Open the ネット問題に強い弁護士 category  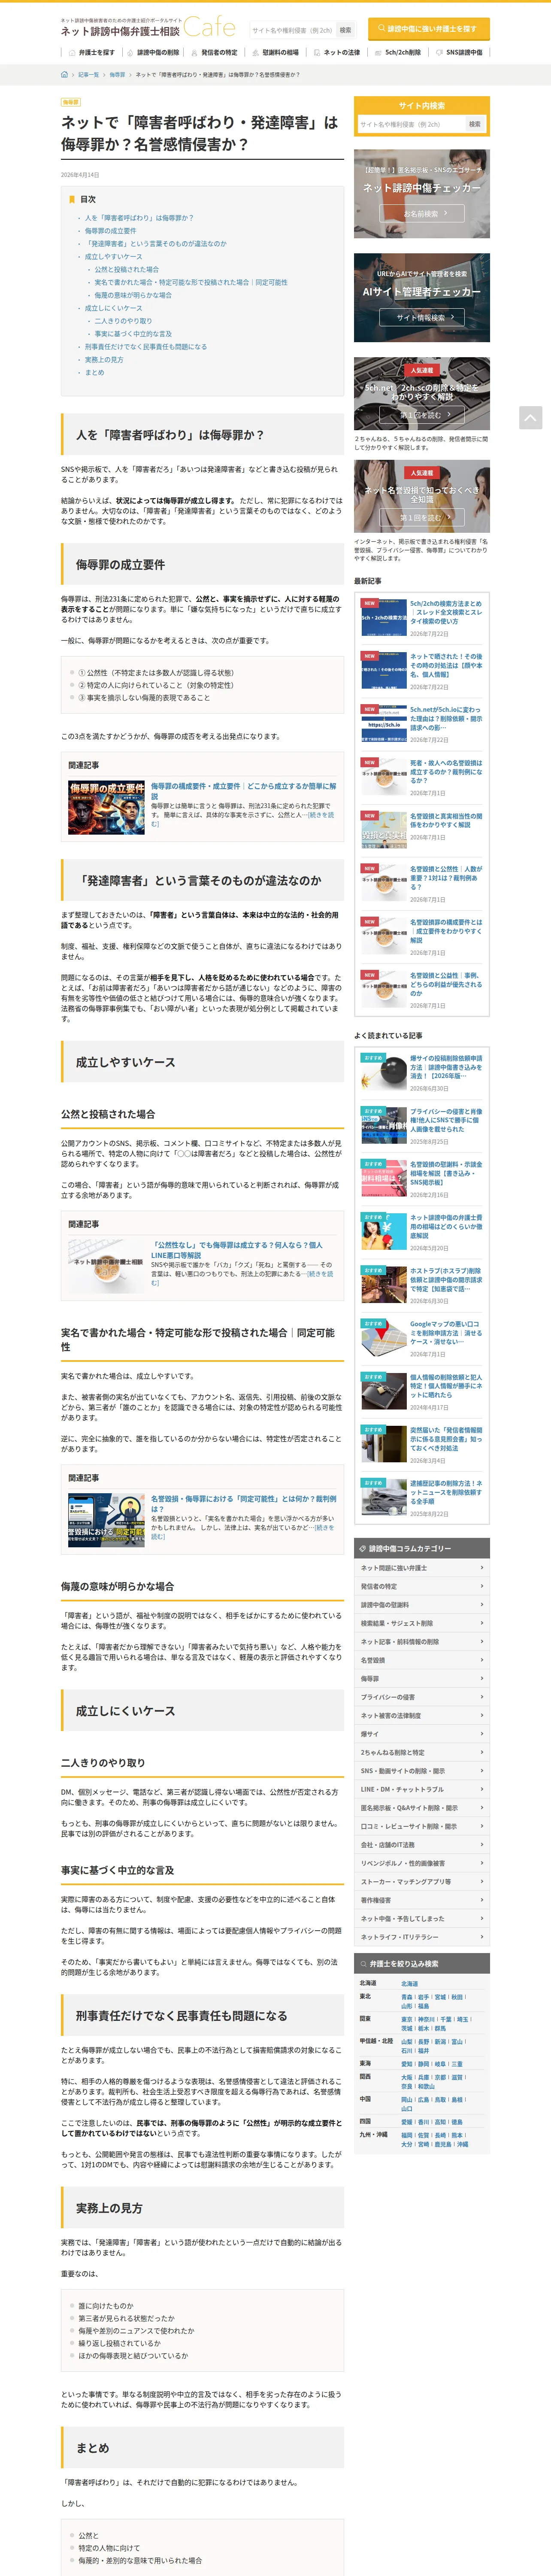point(422,1568)
